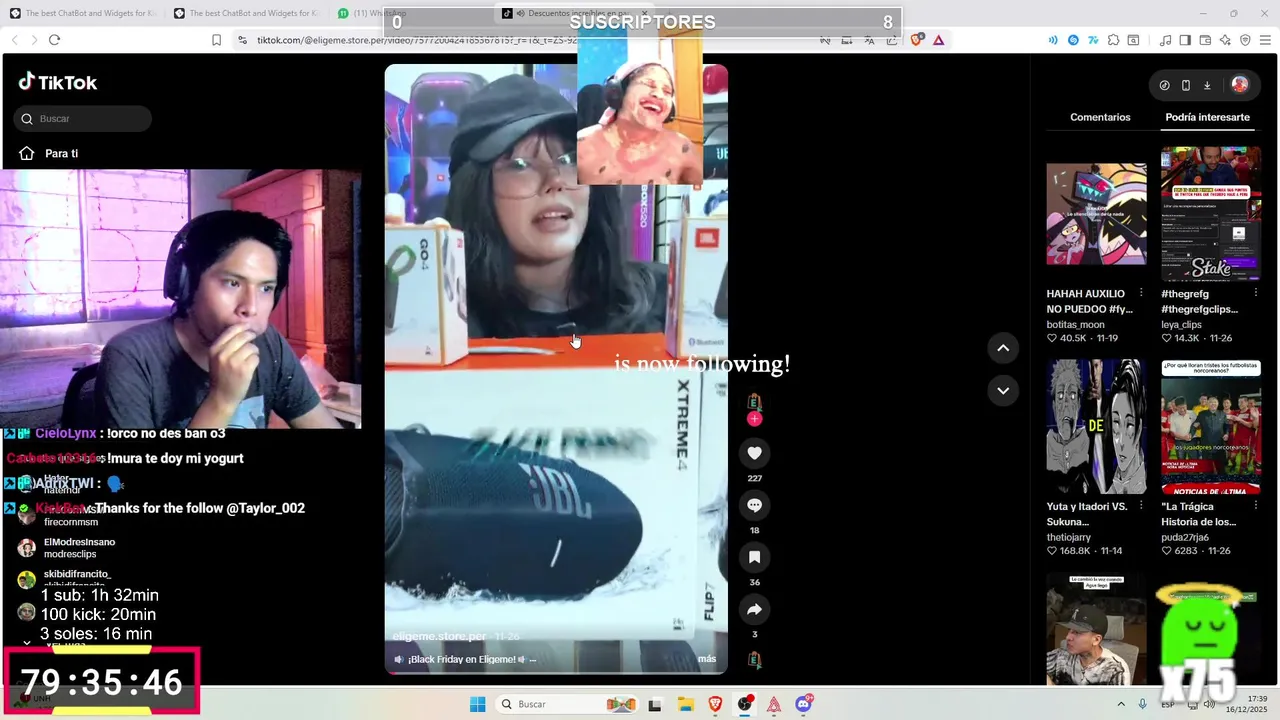
Task: Open the sound disc below the share count
Action: (754, 659)
